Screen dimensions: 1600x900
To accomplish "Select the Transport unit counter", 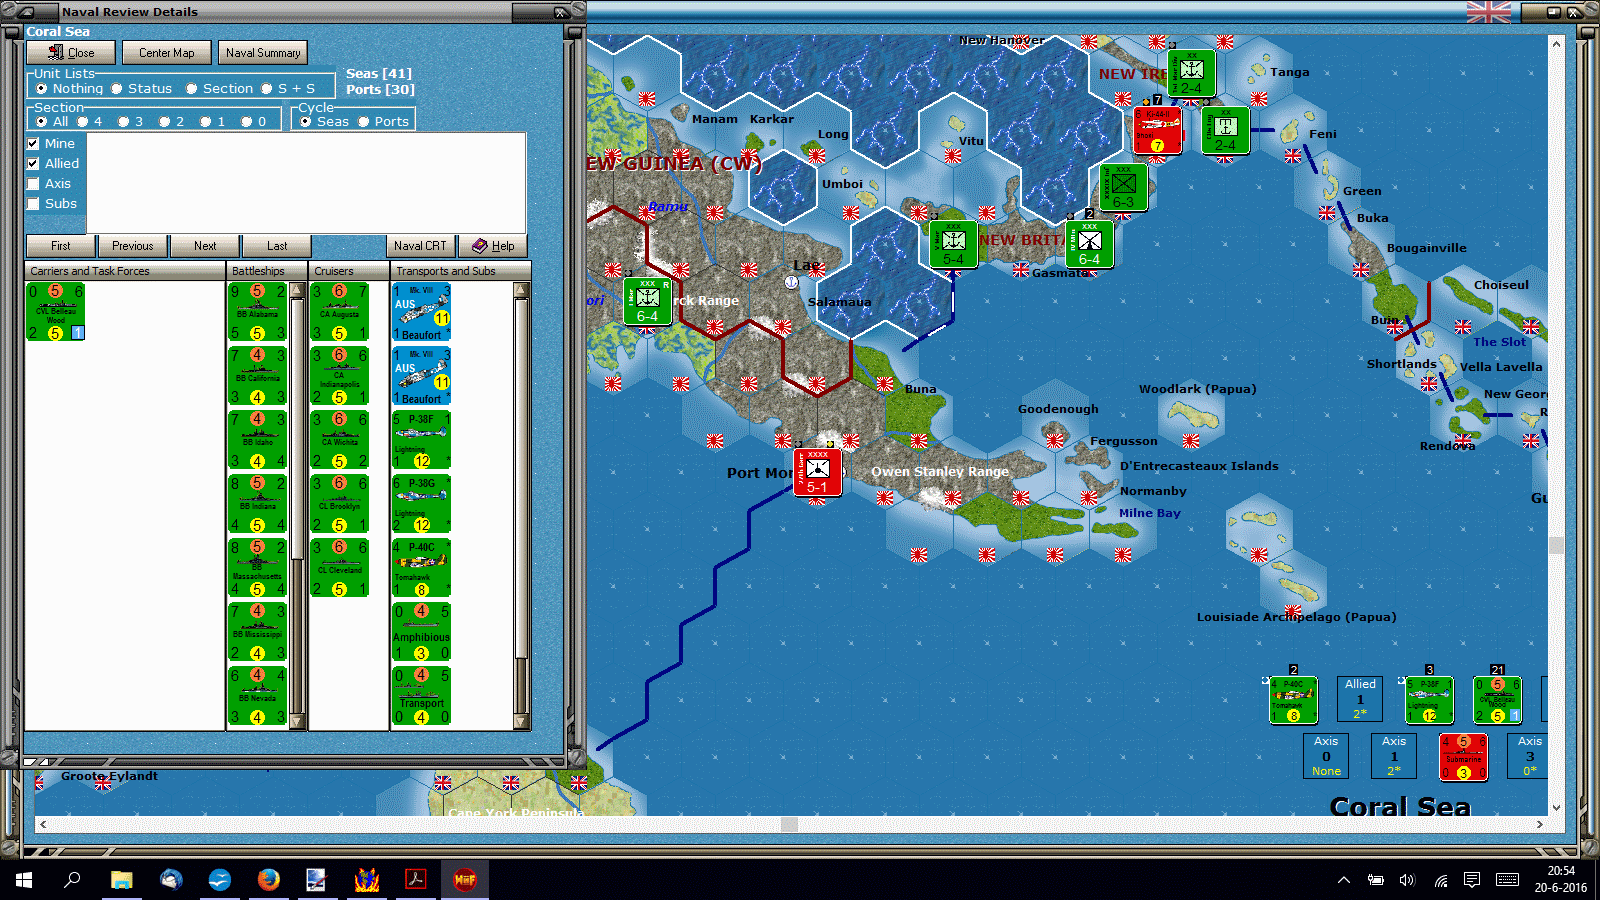I will coord(421,696).
